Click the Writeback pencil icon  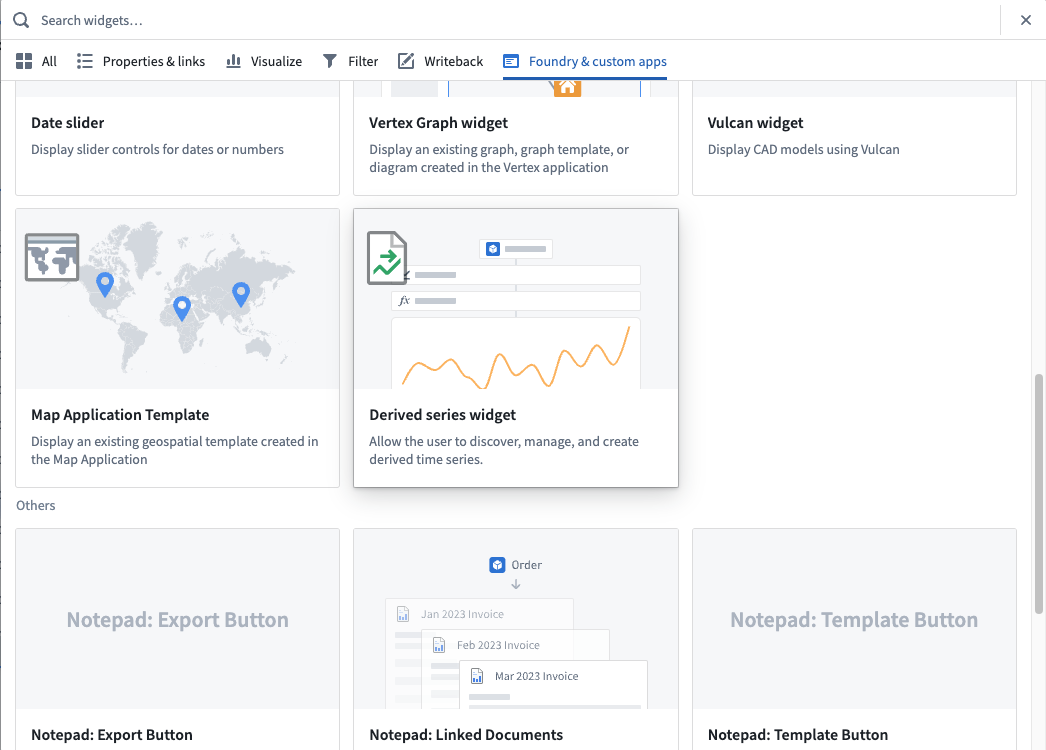(x=406, y=61)
